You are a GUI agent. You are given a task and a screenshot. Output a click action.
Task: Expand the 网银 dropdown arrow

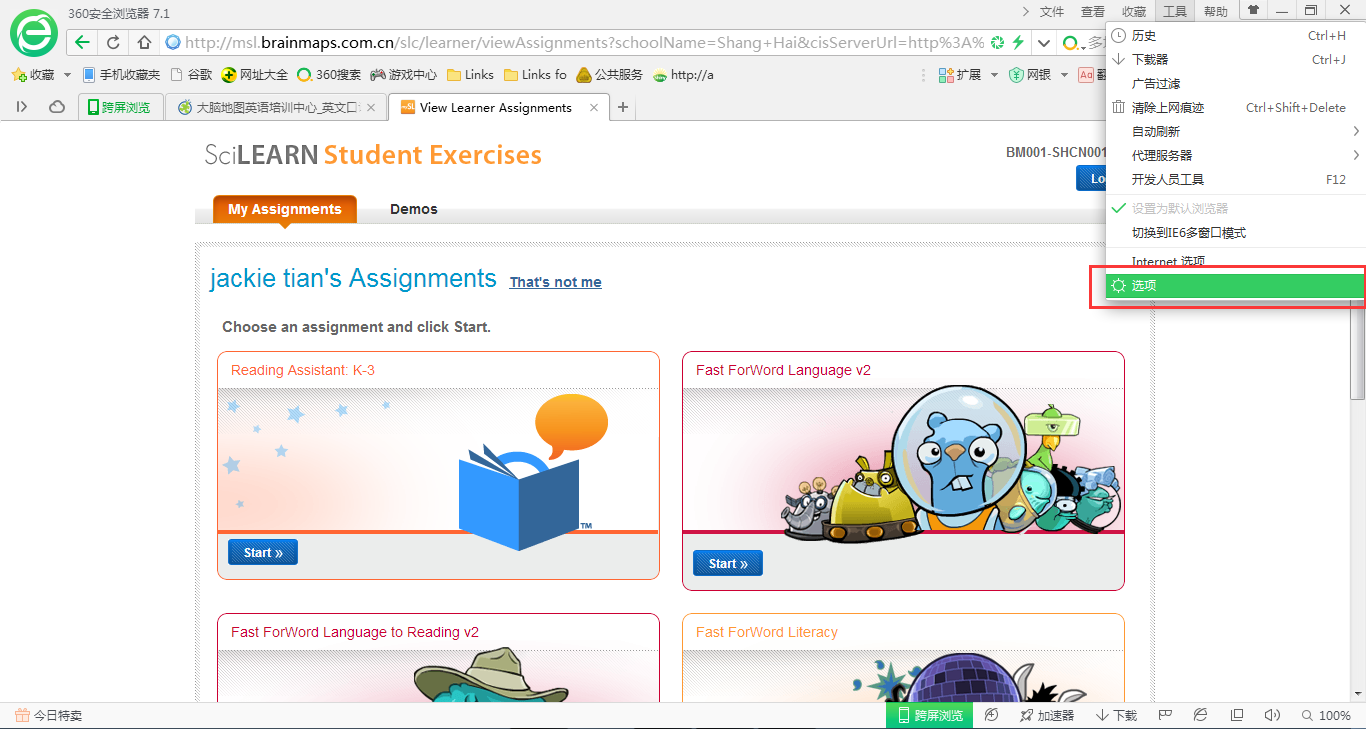coord(1064,75)
